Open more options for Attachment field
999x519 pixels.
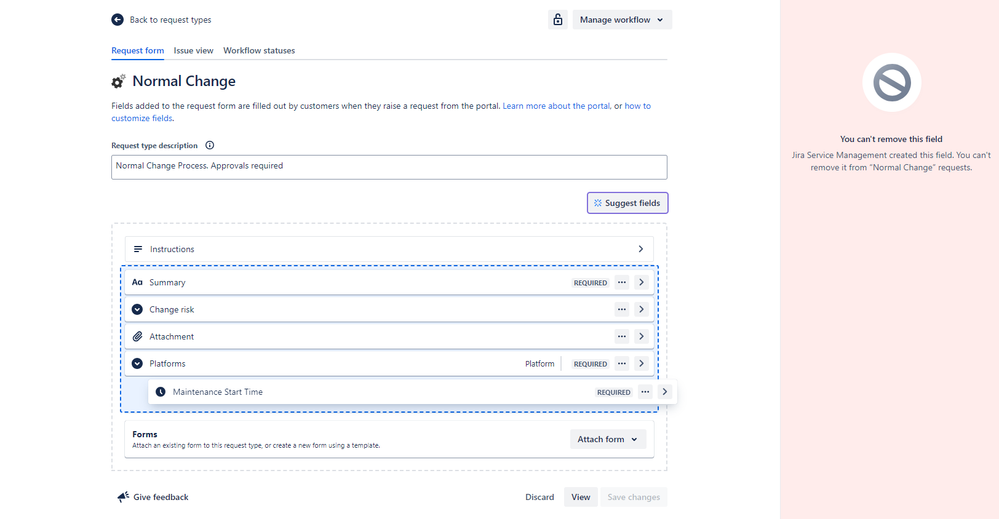622,336
